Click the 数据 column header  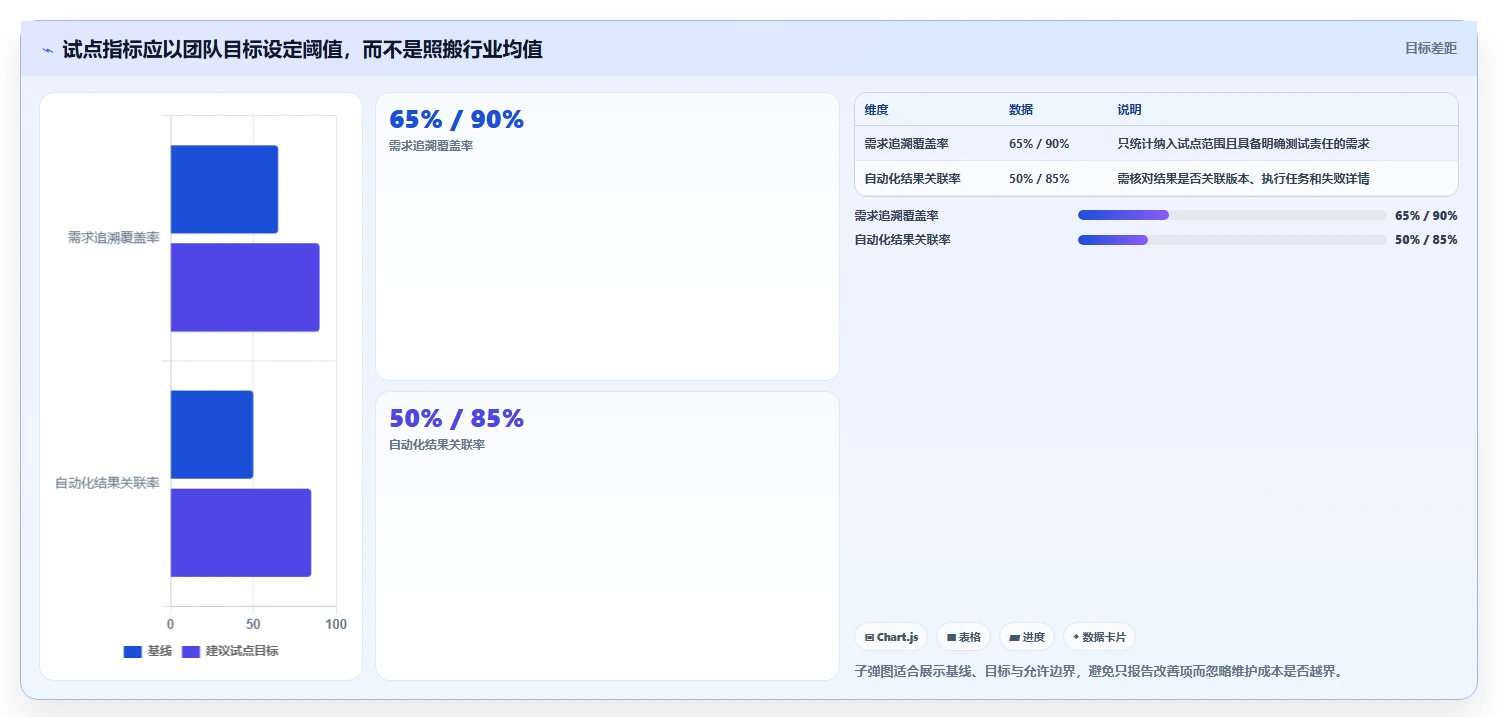tap(1021, 110)
